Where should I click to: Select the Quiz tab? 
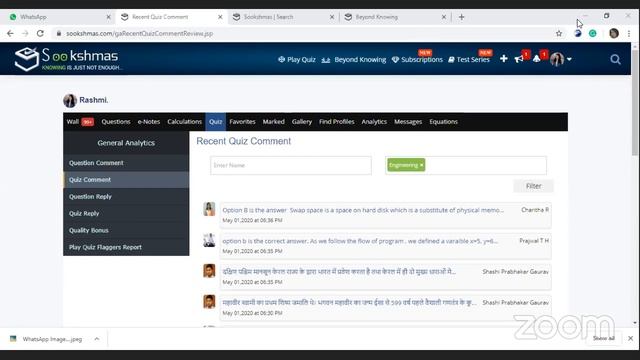(216, 122)
